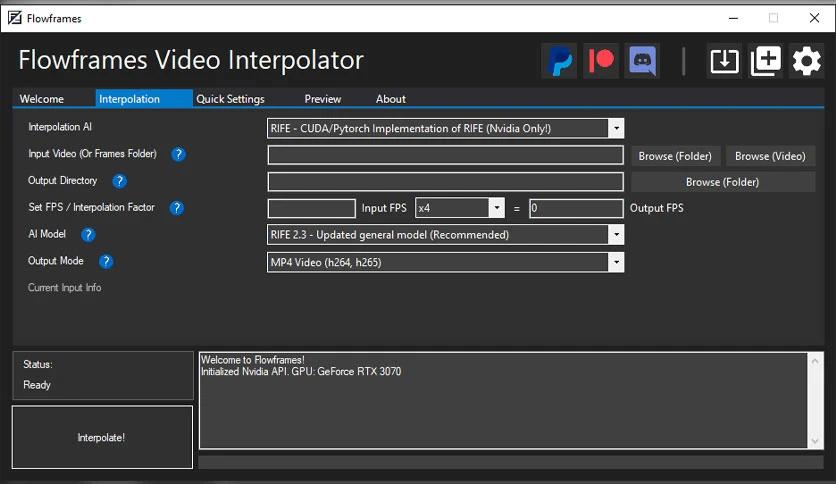
Task: Open settings via gear icon
Action: (806, 61)
